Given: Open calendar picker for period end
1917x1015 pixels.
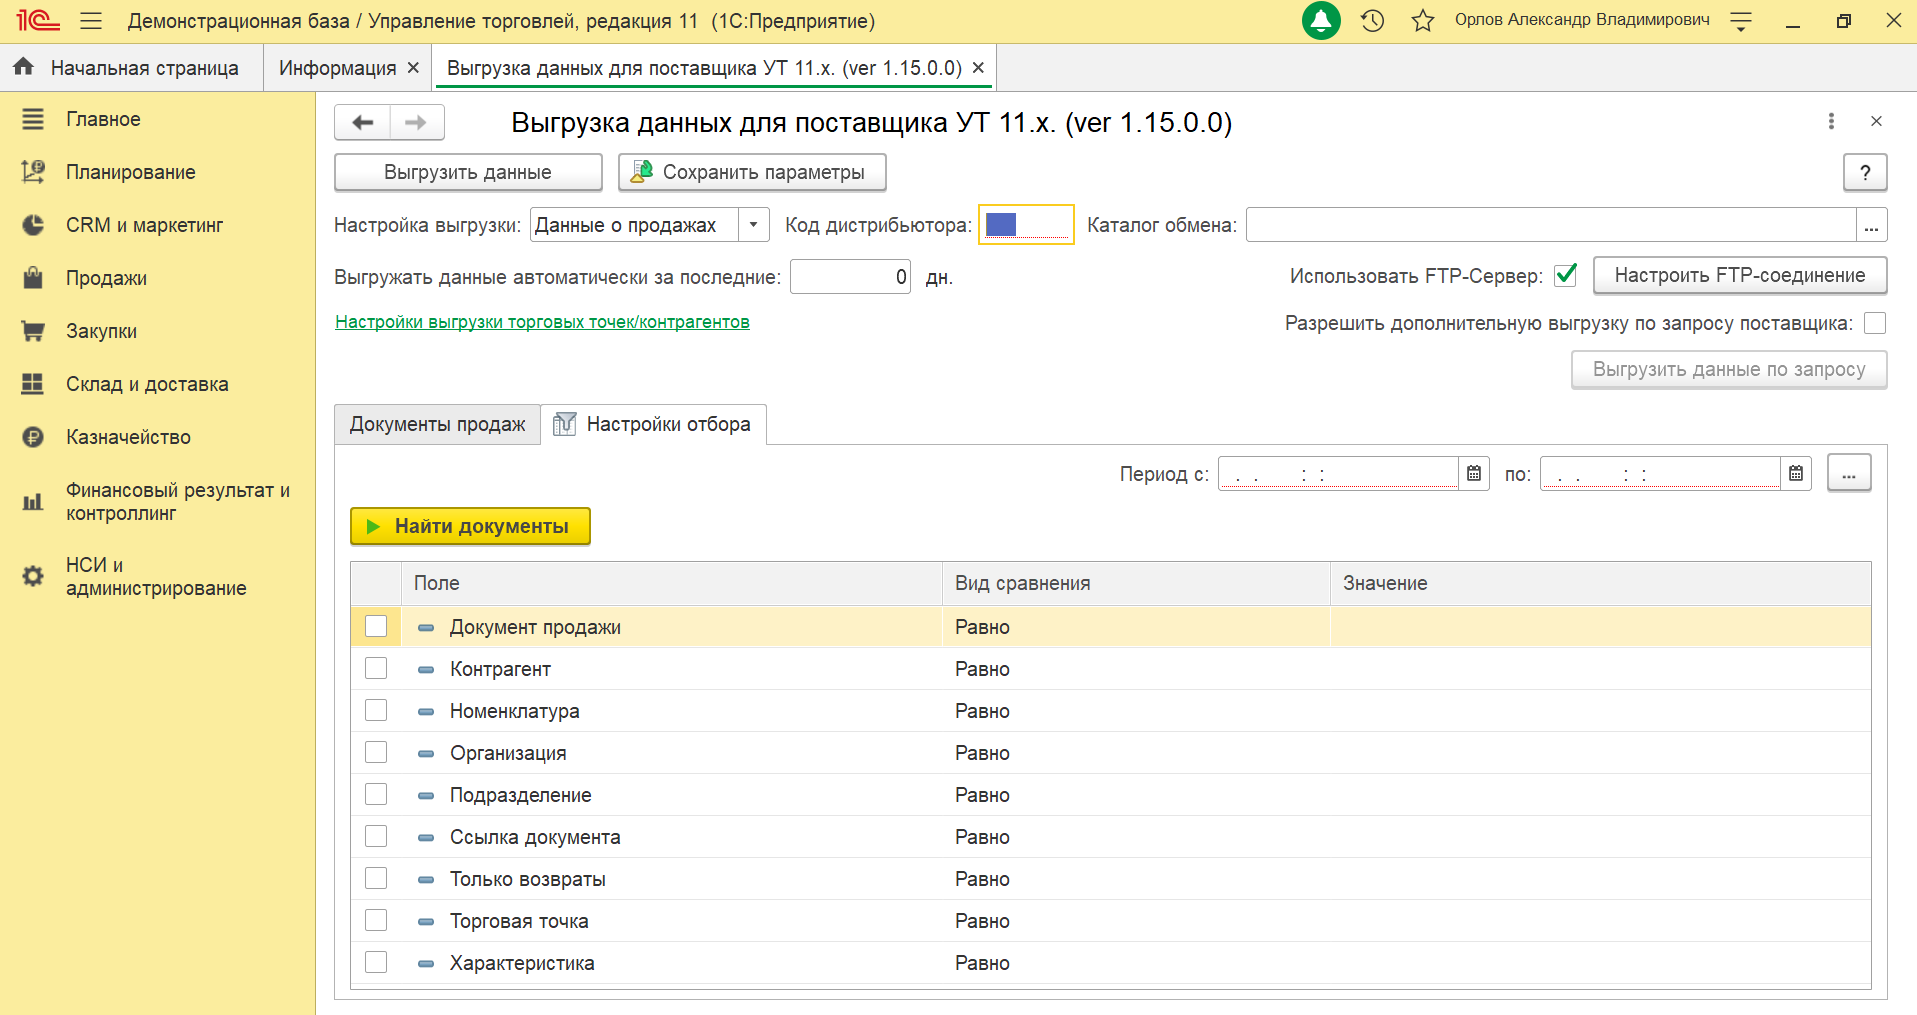Looking at the screenshot, I should point(1796,474).
